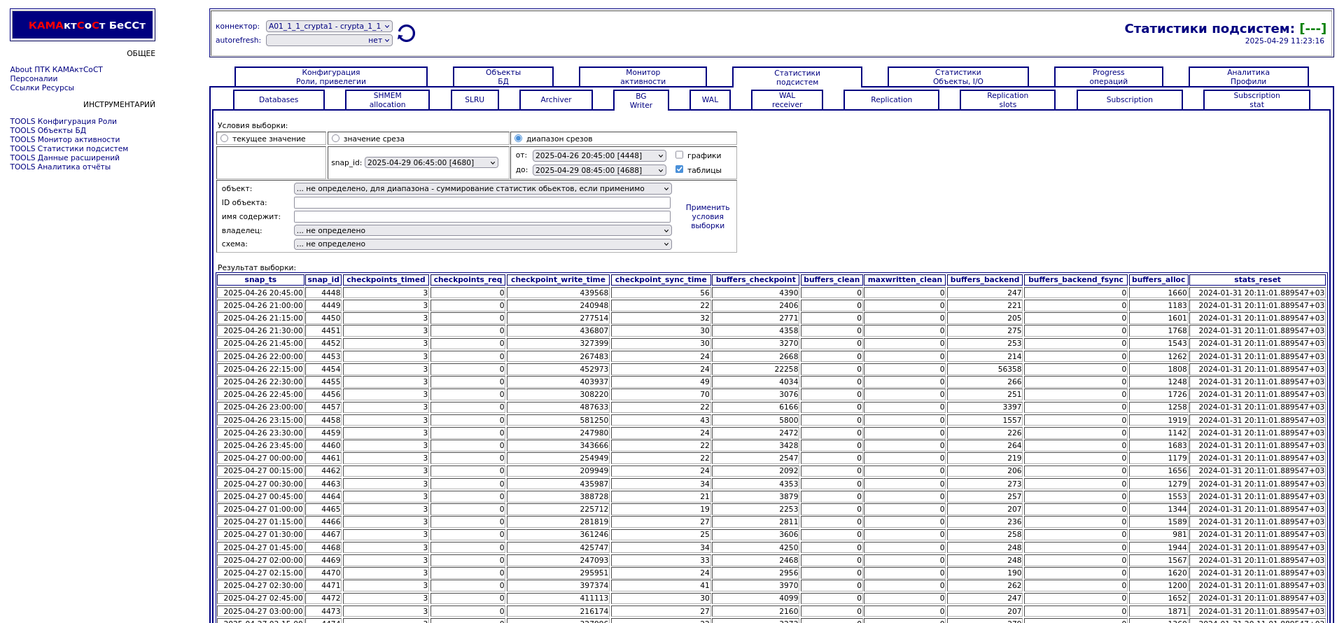This screenshot has width=1344, height=623.
Task: Open 'TOOLS Аналитика отчёты' sidebar link
Action: tap(60, 167)
